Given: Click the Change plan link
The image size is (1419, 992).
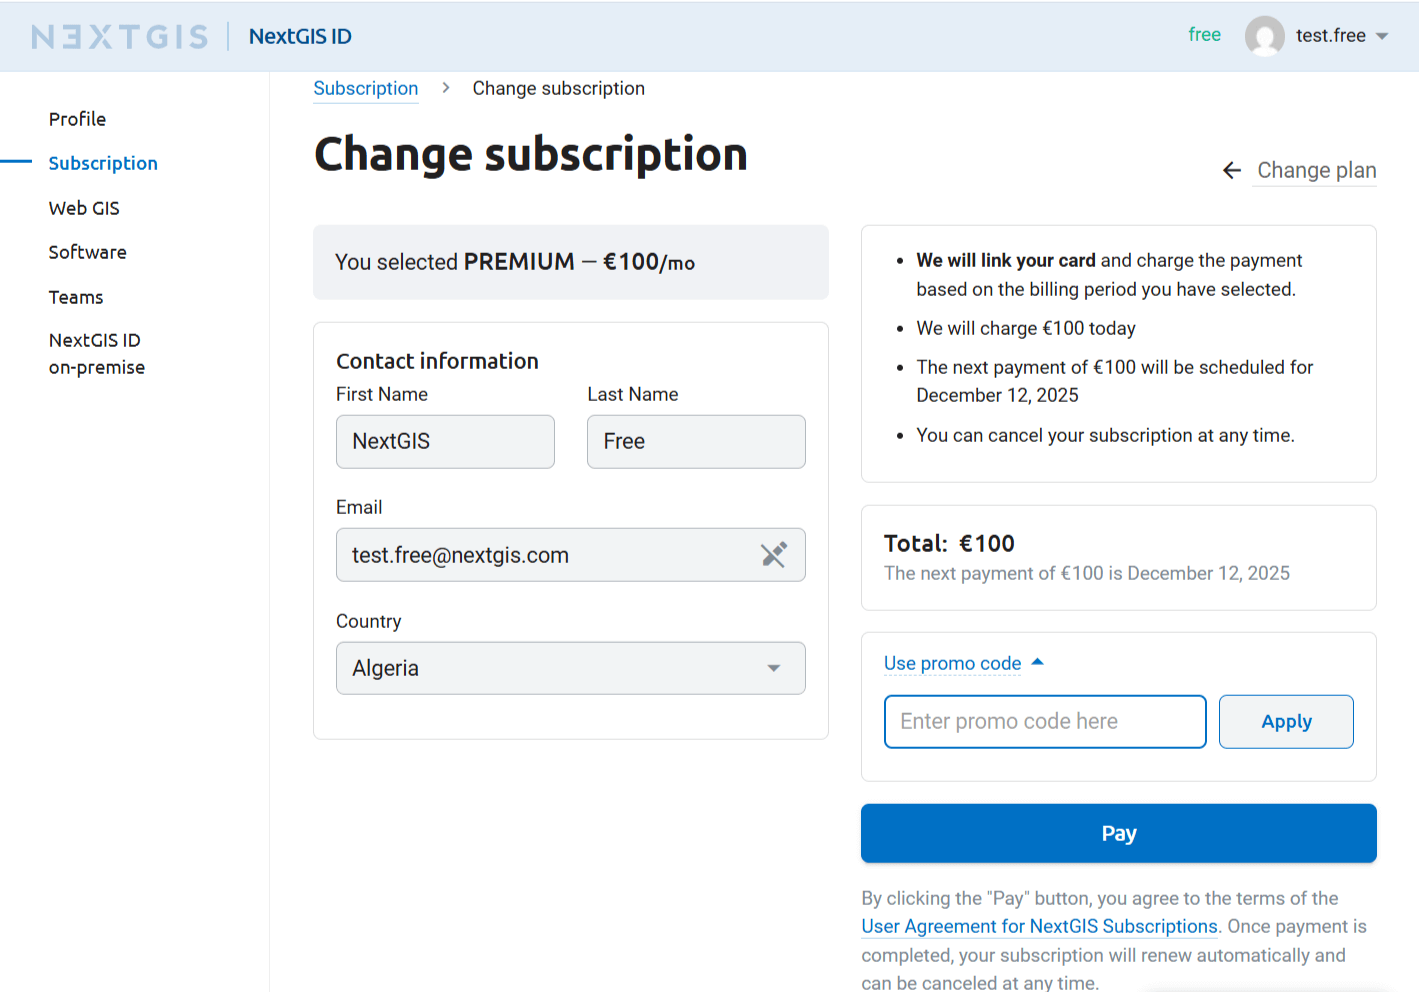Looking at the screenshot, I should click(x=1316, y=170).
